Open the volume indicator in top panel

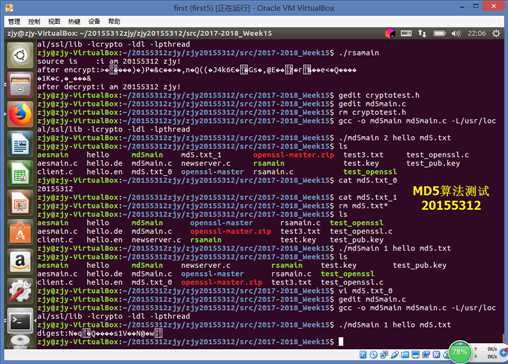(x=456, y=33)
